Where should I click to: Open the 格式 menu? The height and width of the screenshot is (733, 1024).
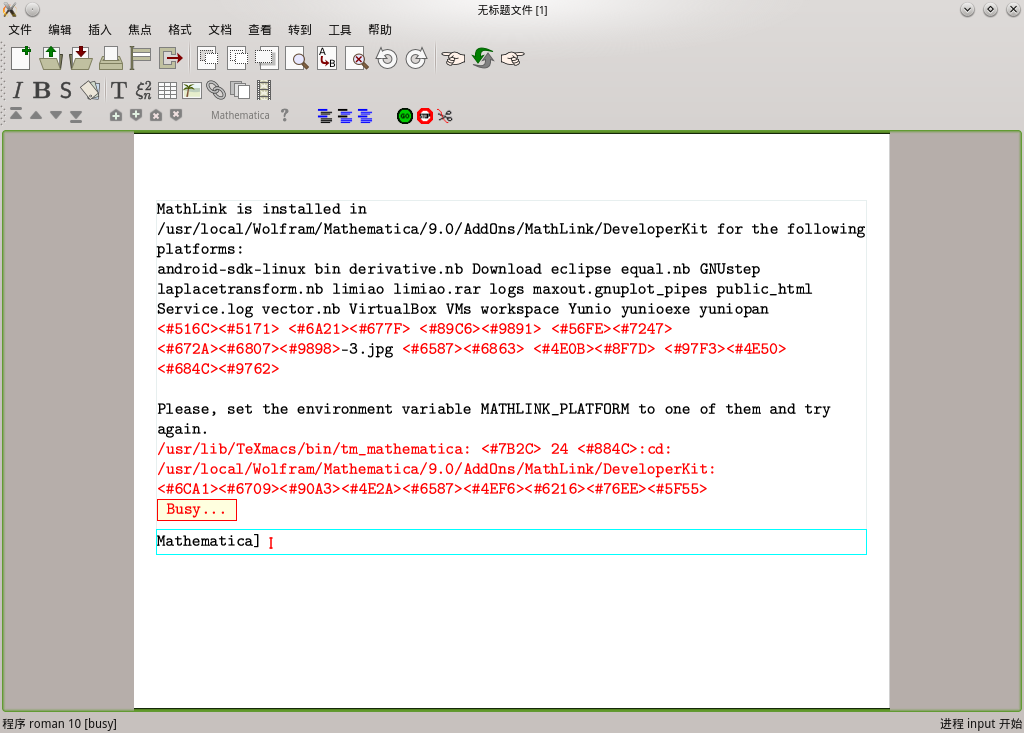(x=180, y=29)
